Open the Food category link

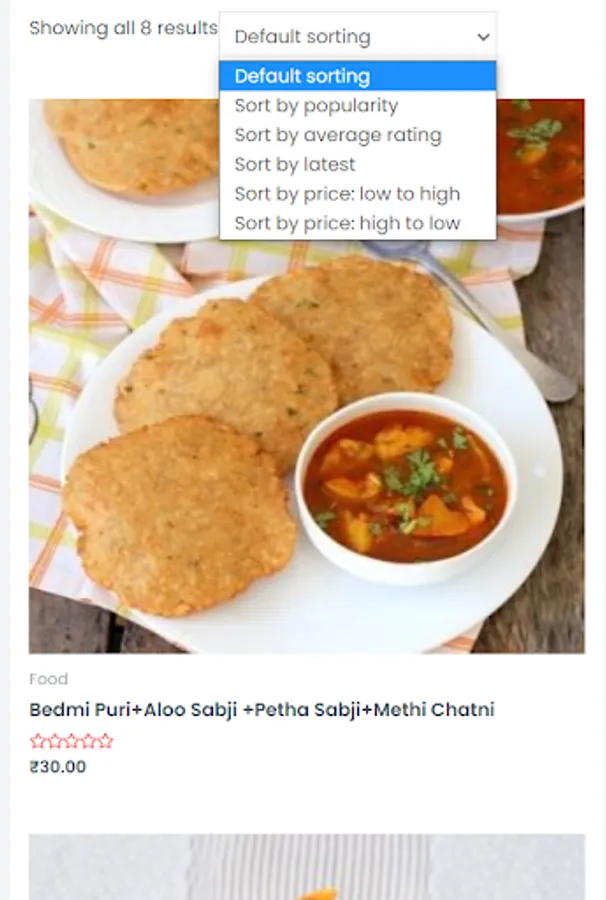coord(49,679)
